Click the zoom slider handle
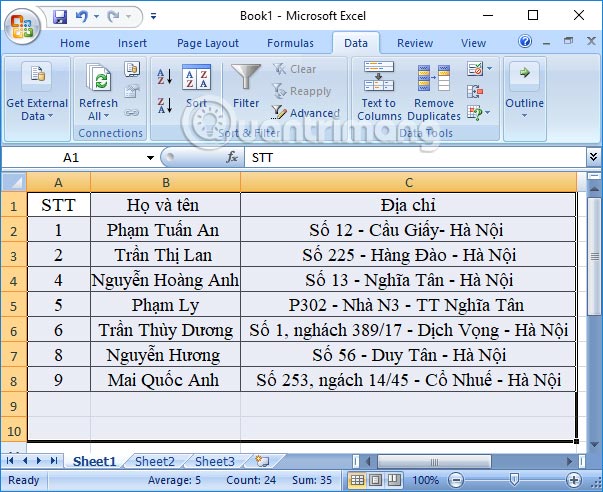This screenshot has width=603, height=492. pos(514,479)
